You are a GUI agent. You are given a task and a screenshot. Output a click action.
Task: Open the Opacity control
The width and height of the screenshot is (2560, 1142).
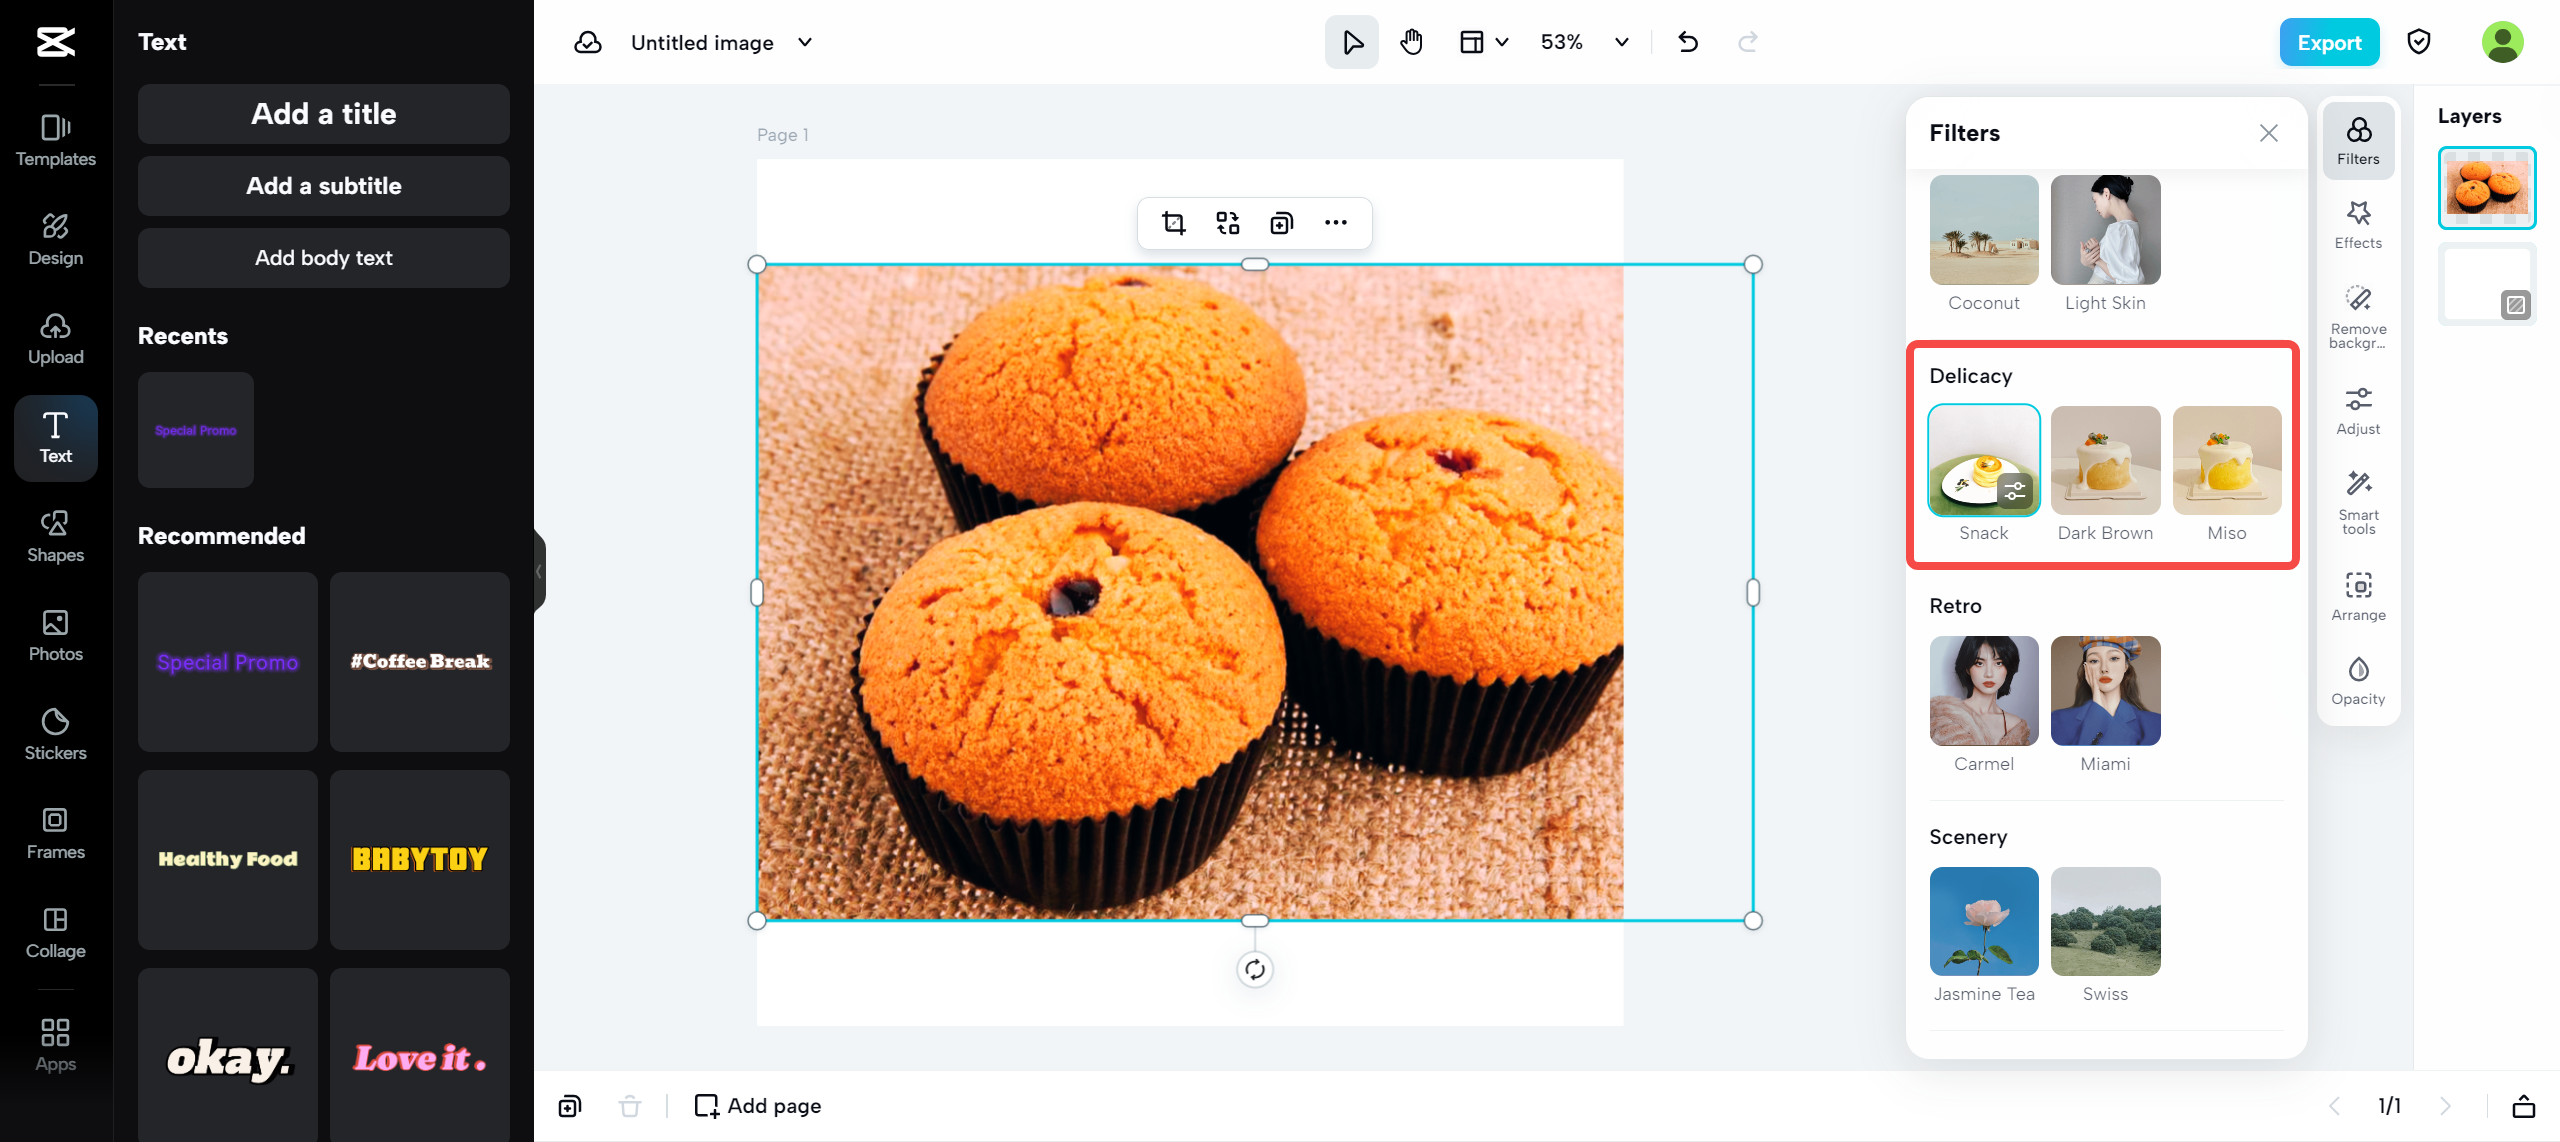pyautogui.click(x=2358, y=680)
